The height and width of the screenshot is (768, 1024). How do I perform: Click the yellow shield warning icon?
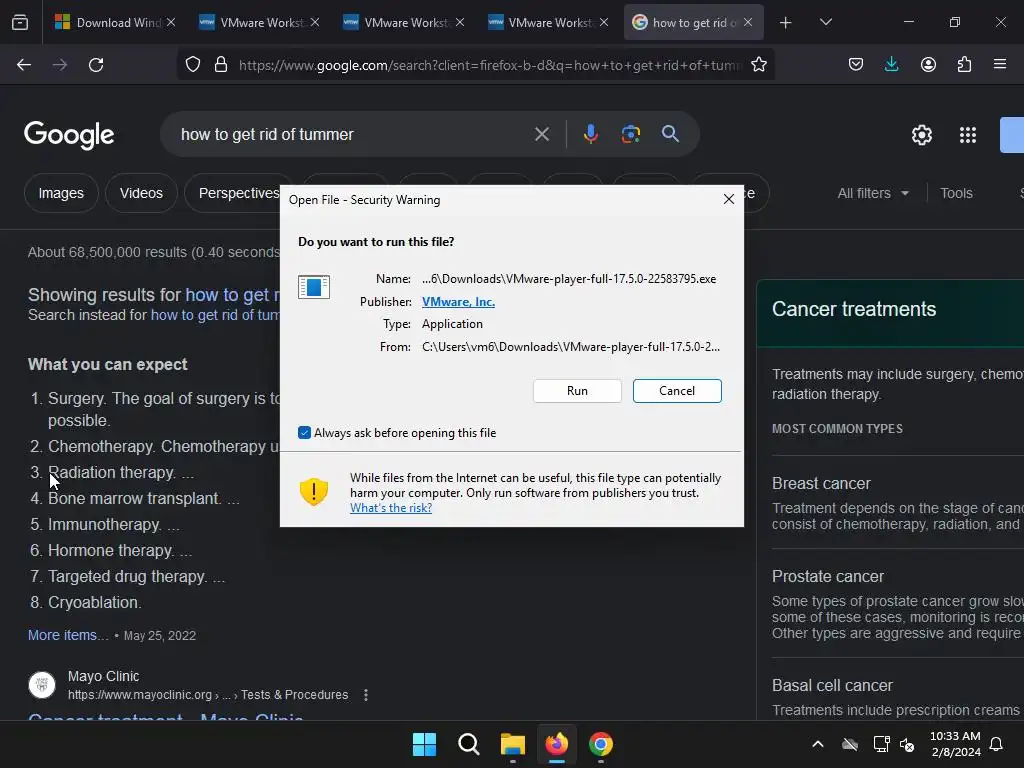click(x=313, y=491)
